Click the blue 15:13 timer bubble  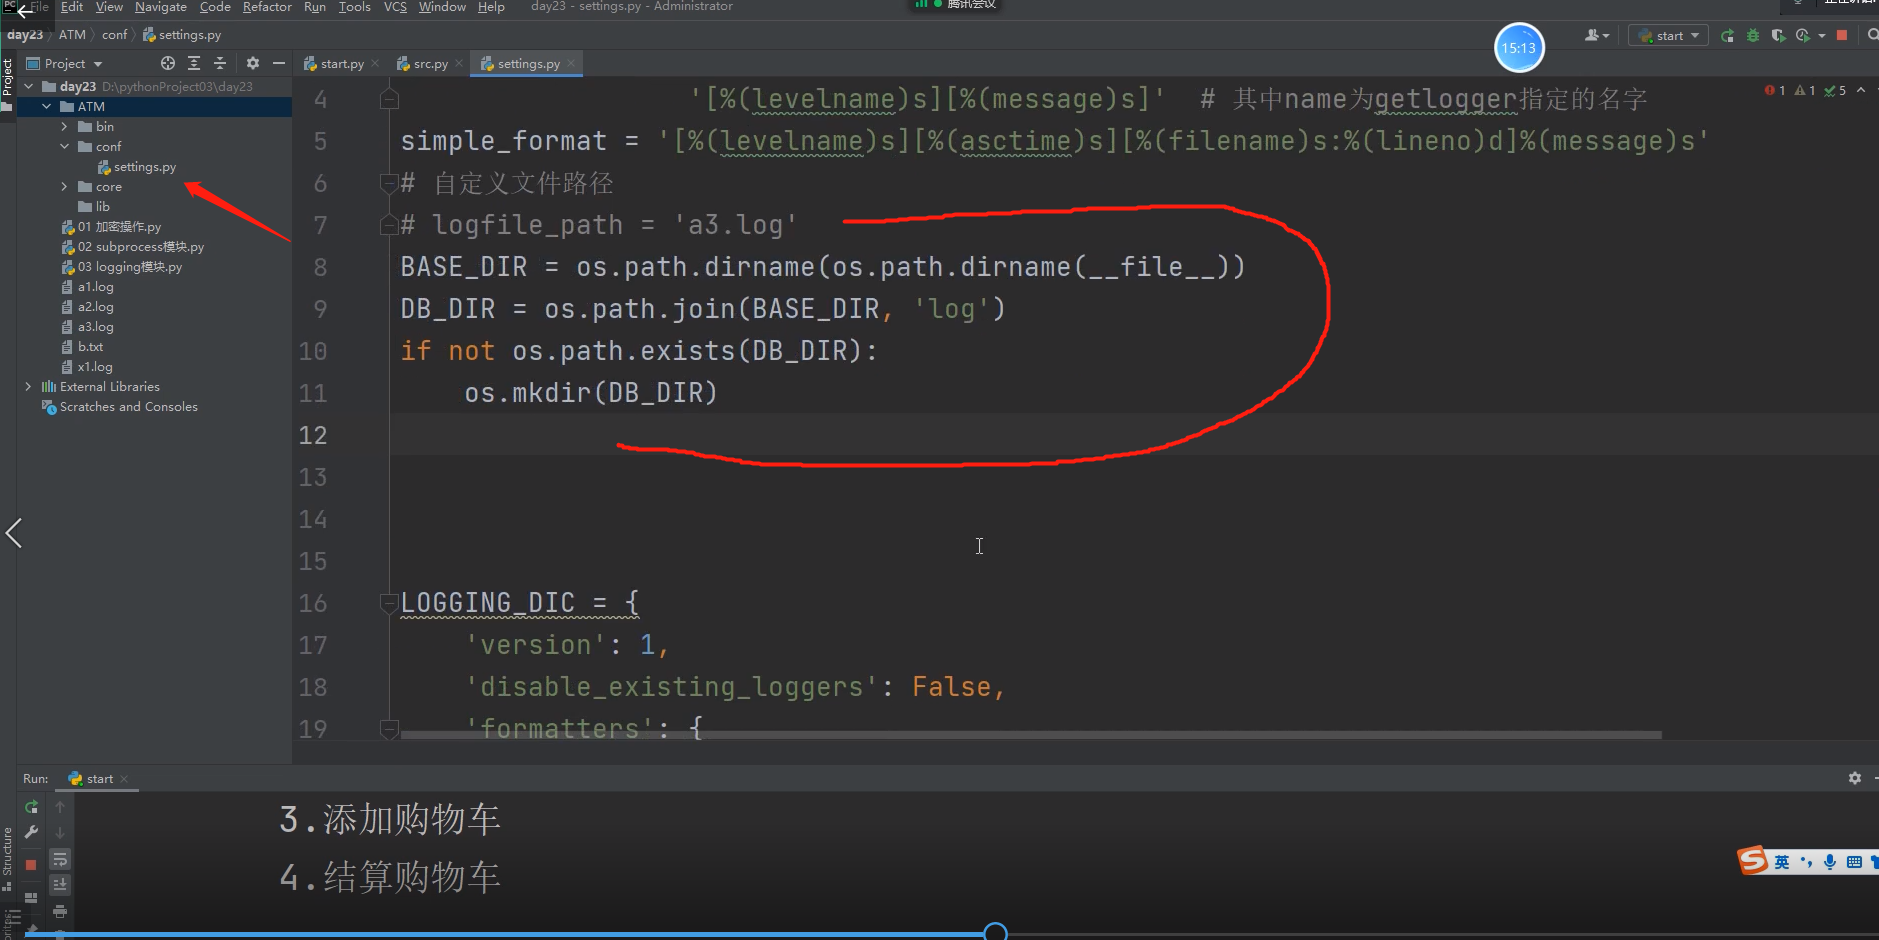point(1519,48)
